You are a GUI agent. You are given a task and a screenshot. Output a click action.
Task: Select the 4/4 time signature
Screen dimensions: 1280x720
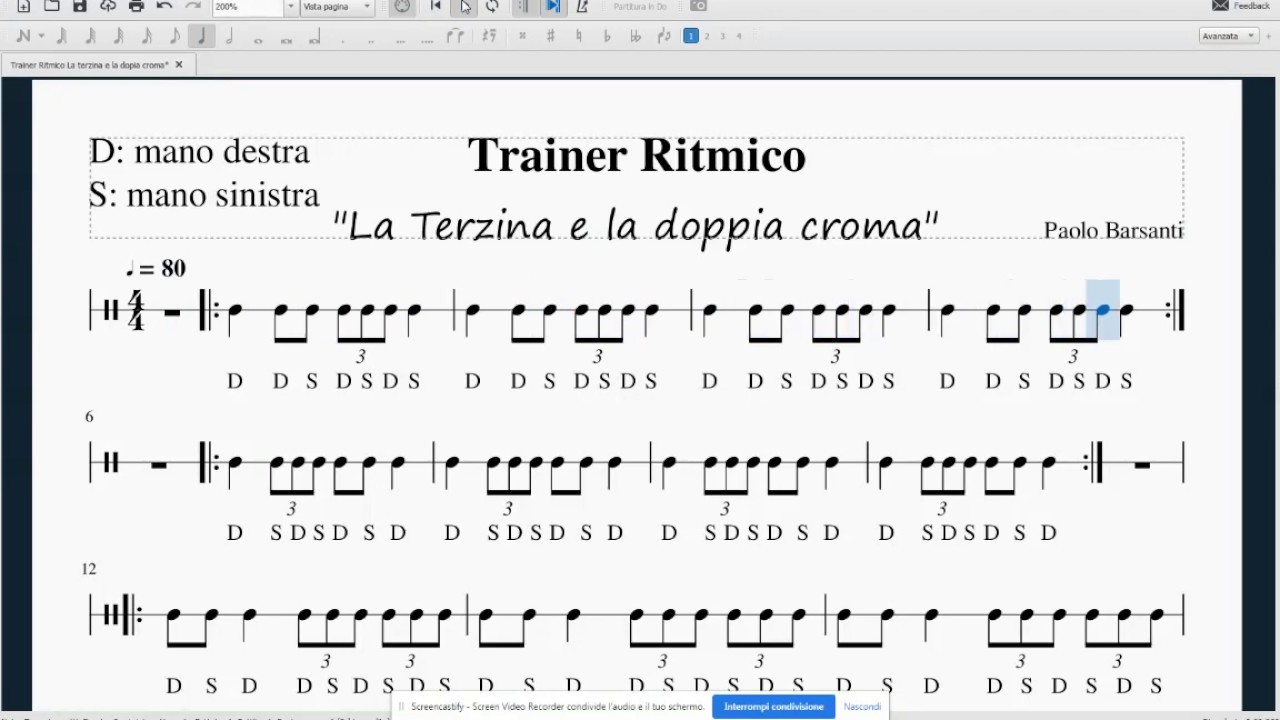click(x=136, y=311)
